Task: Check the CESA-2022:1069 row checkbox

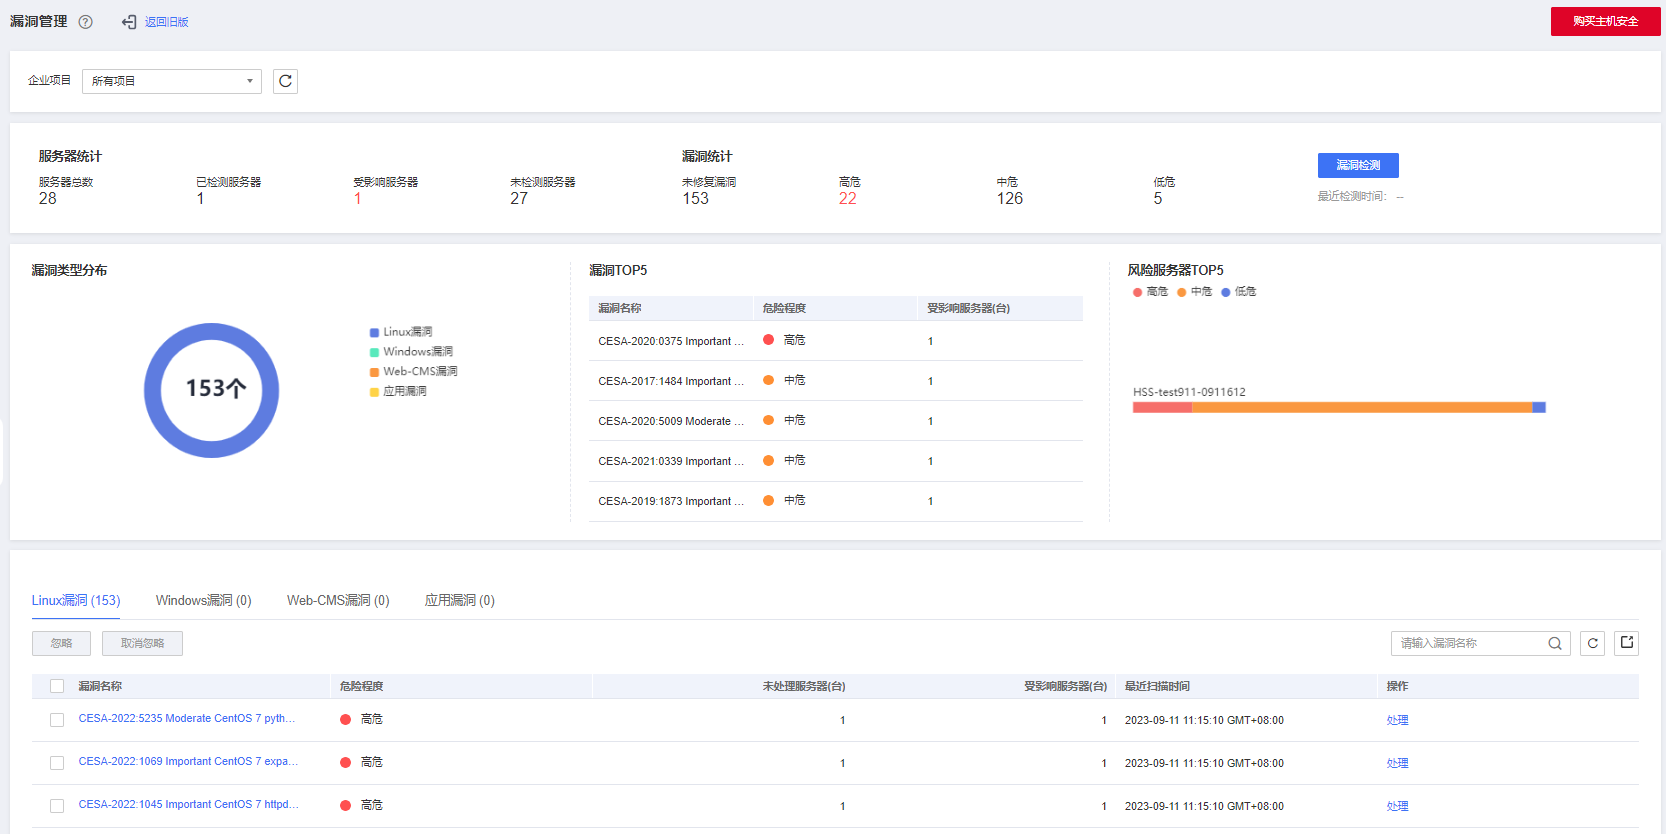Action: click(x=57, y=763)
